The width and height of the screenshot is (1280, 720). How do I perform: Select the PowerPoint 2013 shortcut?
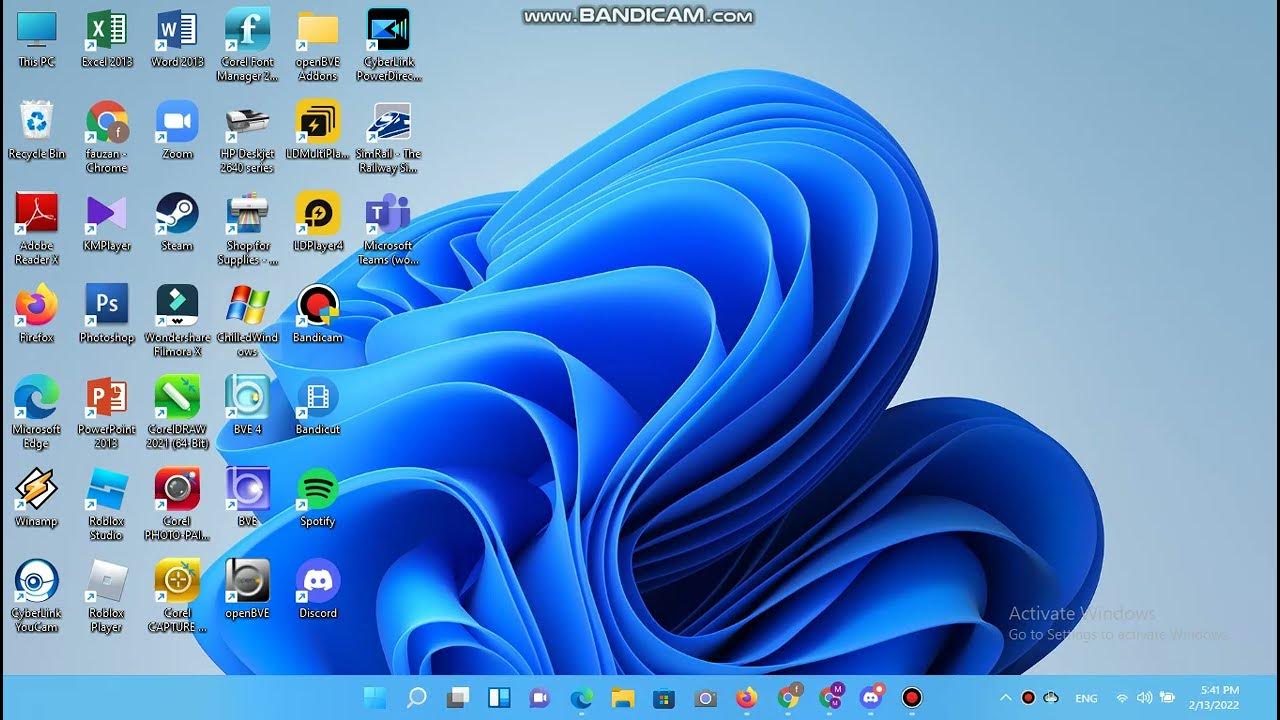coord(107,414)
